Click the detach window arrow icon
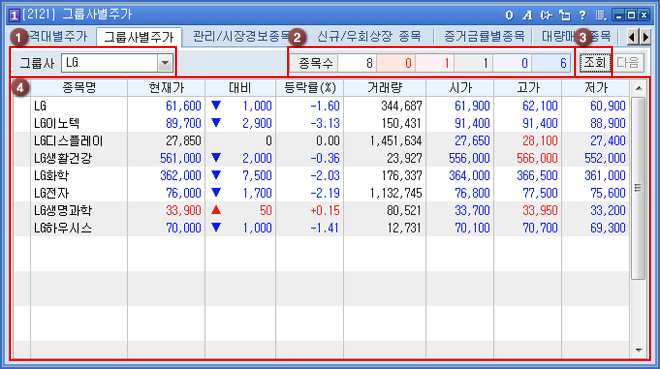 pyautogui.click(x=564, y=16)
